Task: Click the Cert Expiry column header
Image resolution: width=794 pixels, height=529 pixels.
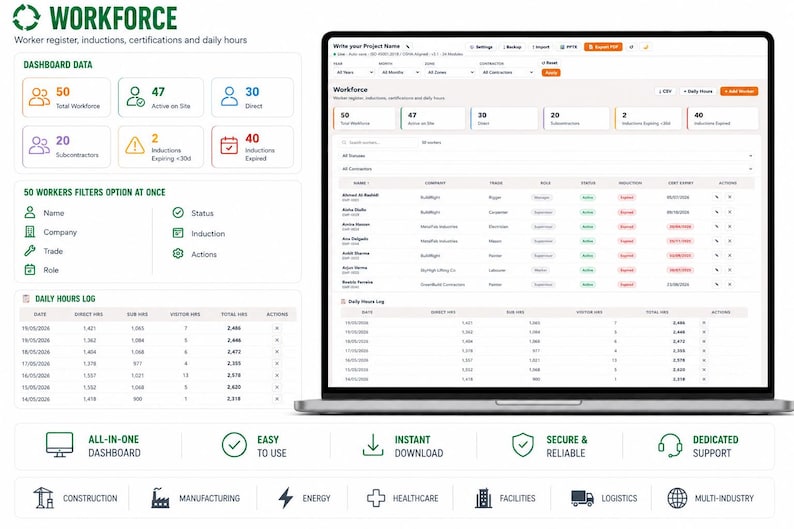Action: tap(681, 183)
